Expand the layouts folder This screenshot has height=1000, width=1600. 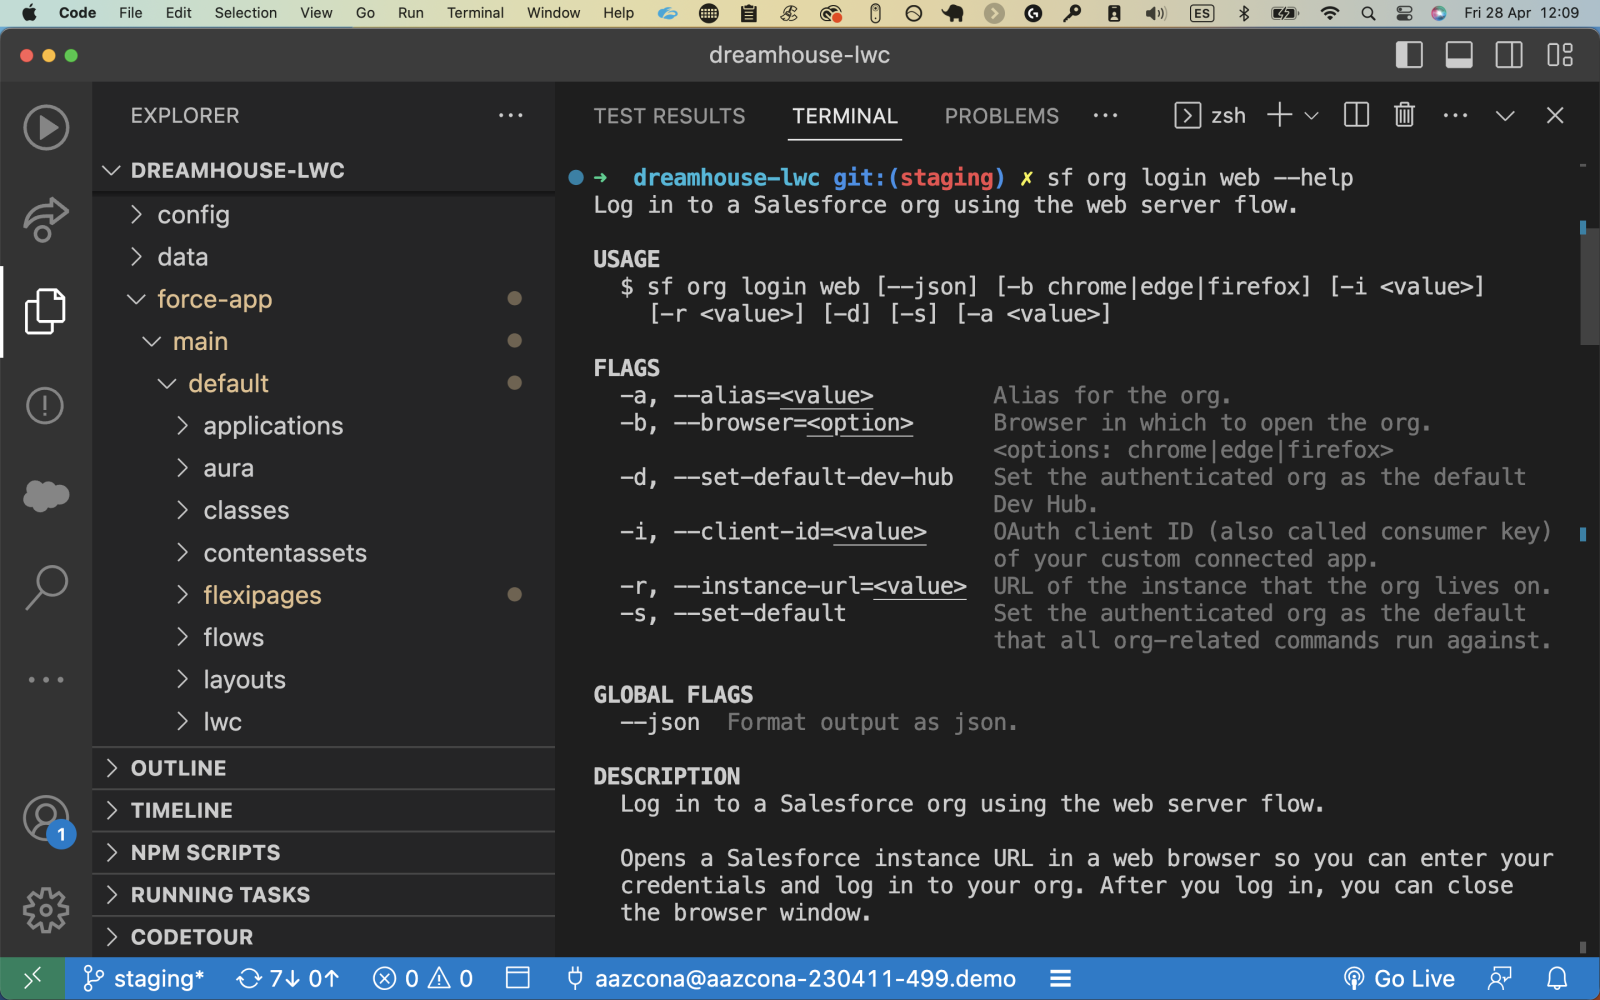click(324, 680)
